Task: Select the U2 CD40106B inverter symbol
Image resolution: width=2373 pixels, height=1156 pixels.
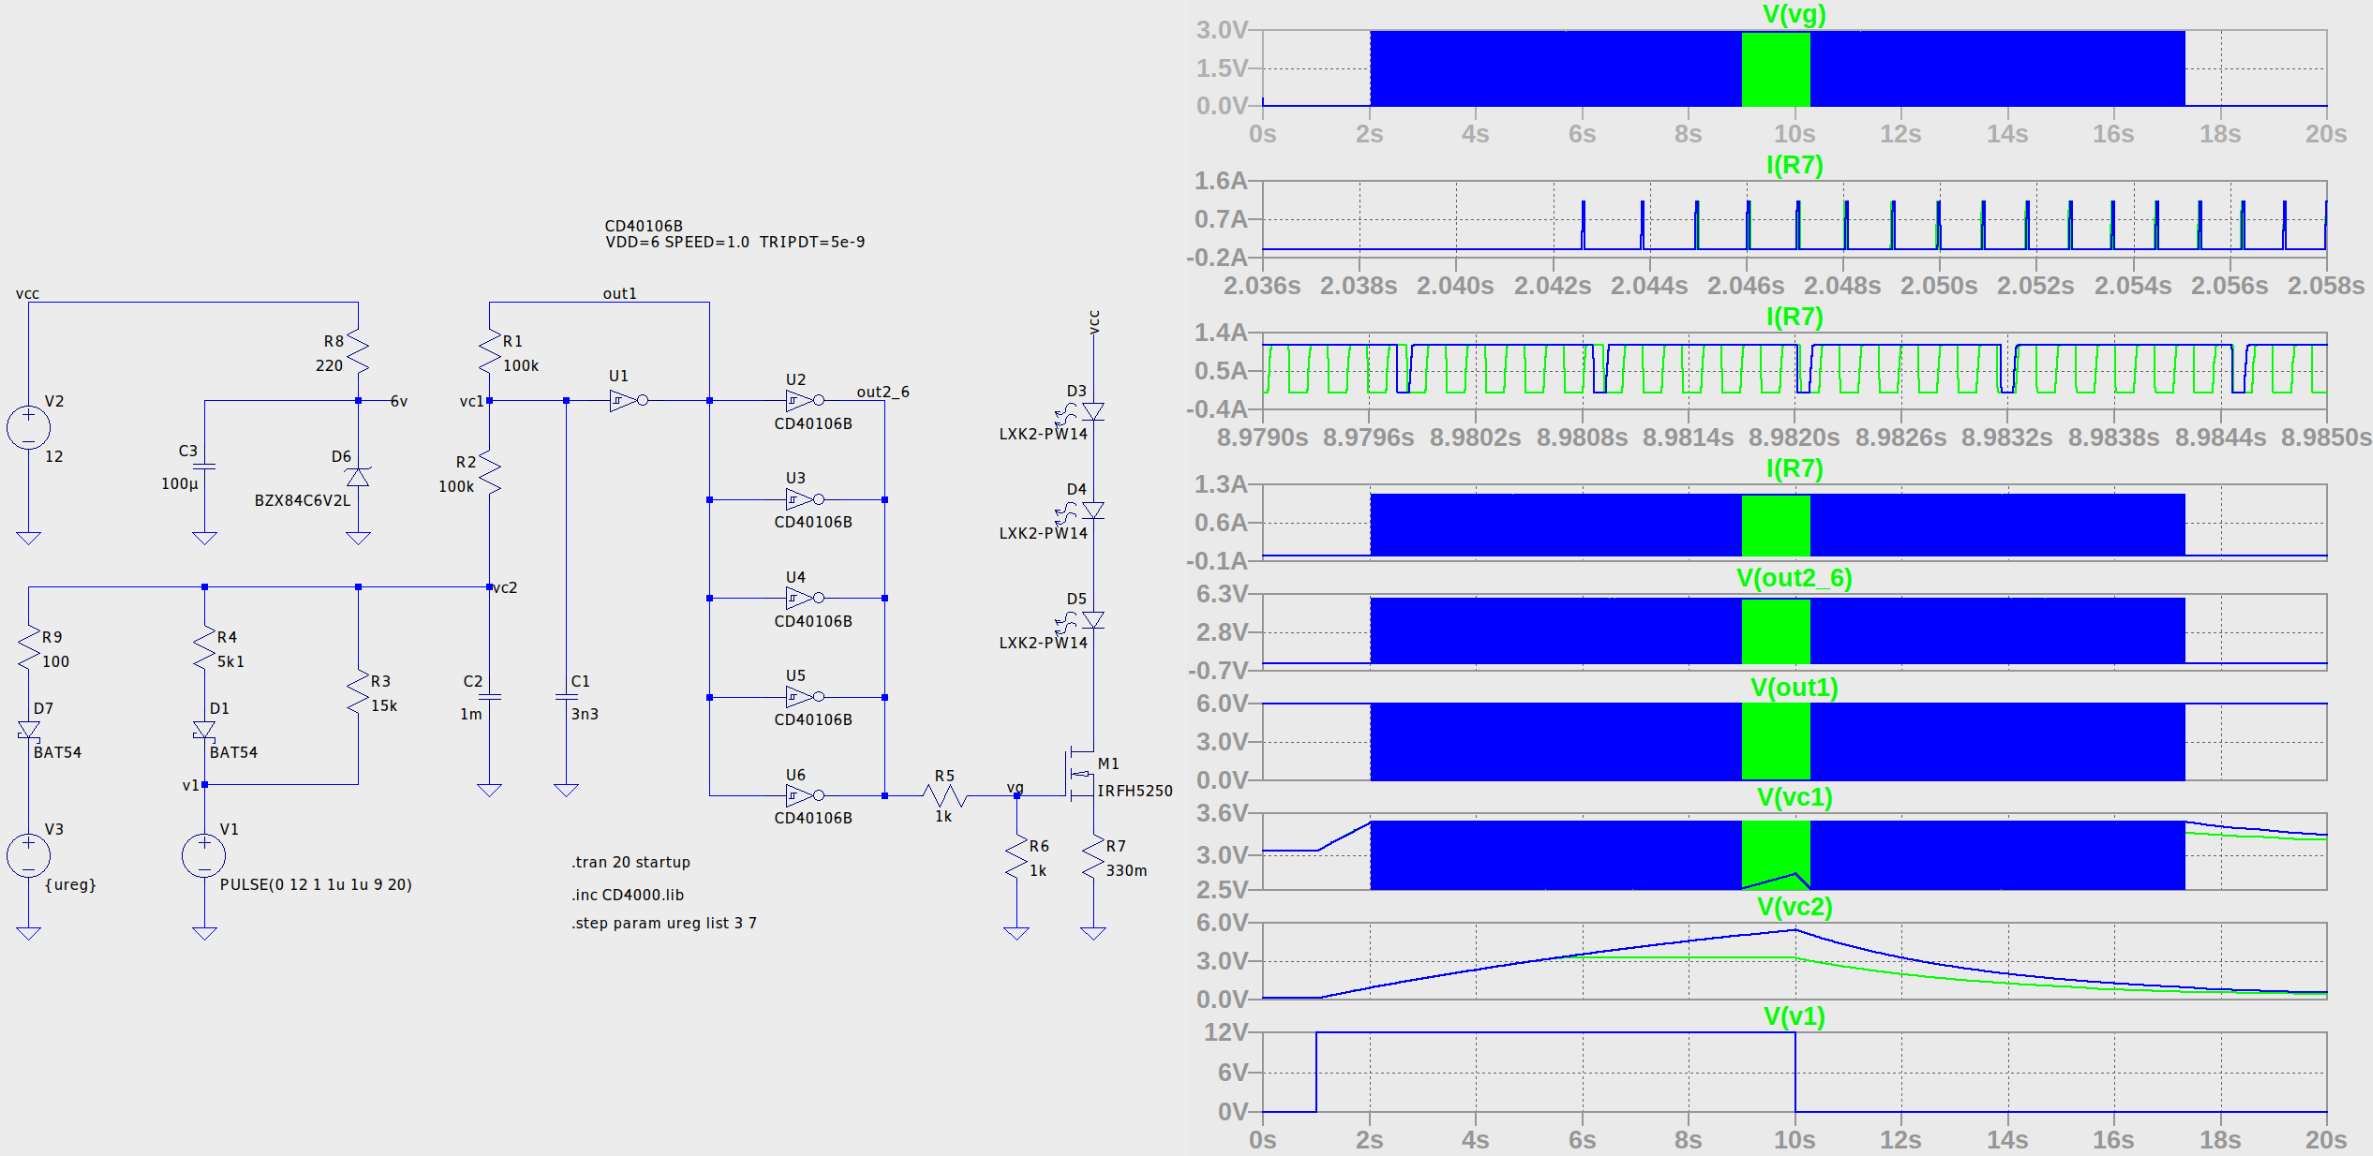Action: click(805, 400)
